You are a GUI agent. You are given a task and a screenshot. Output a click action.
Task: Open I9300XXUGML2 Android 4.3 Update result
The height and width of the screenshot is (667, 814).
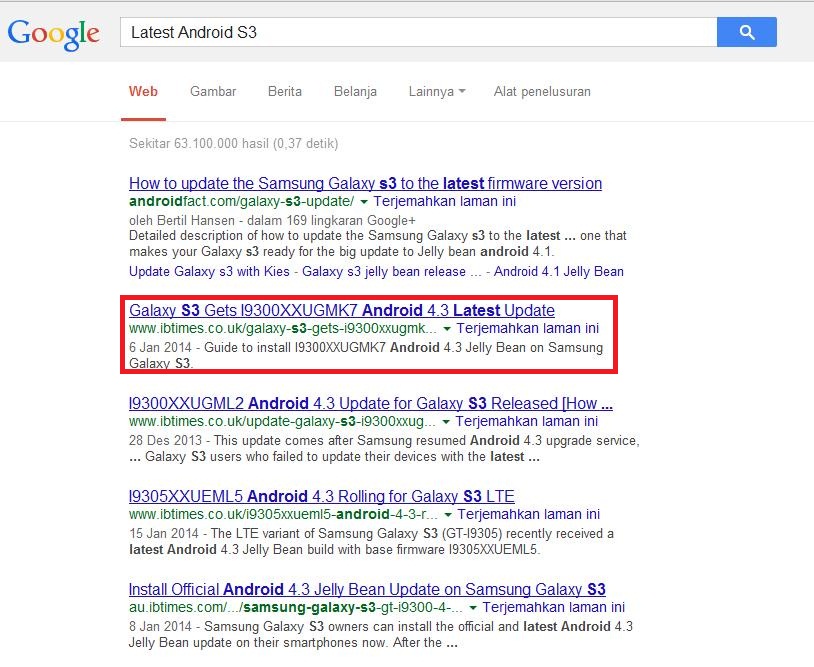point(371,403)
